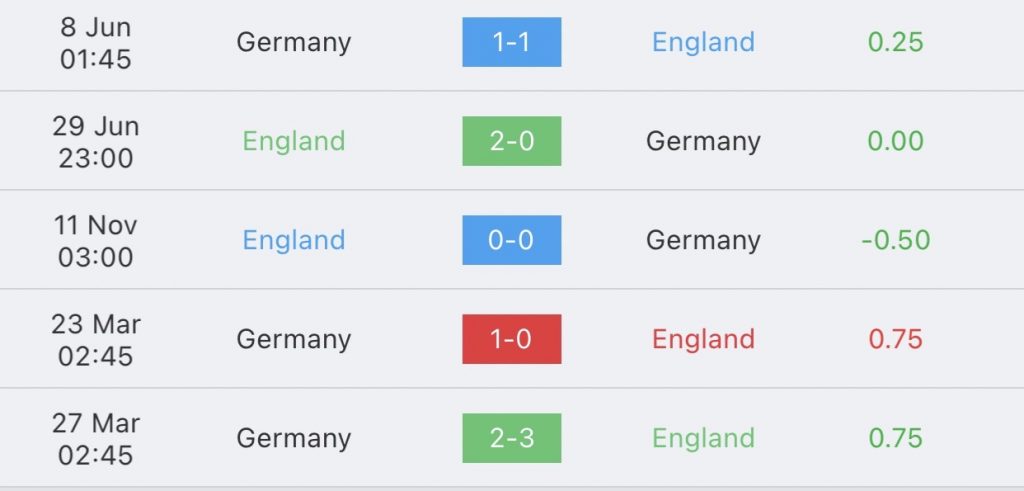This screenshot has height=491, width=1024.
Task: Select the -0.50 handicap value
Action: click(x=895, y=240)
